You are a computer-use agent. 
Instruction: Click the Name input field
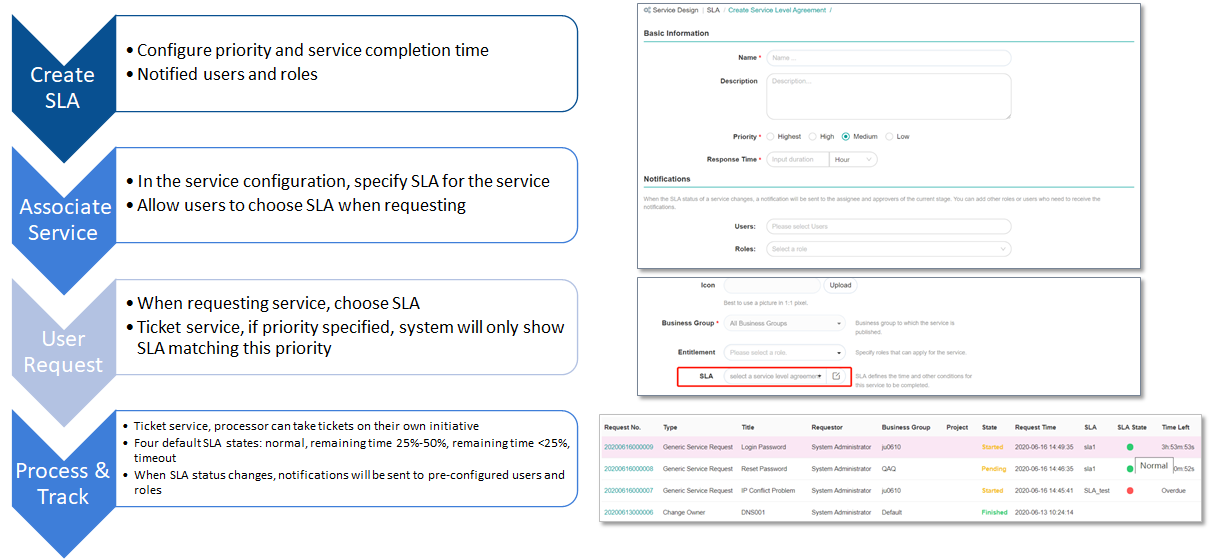889,58
